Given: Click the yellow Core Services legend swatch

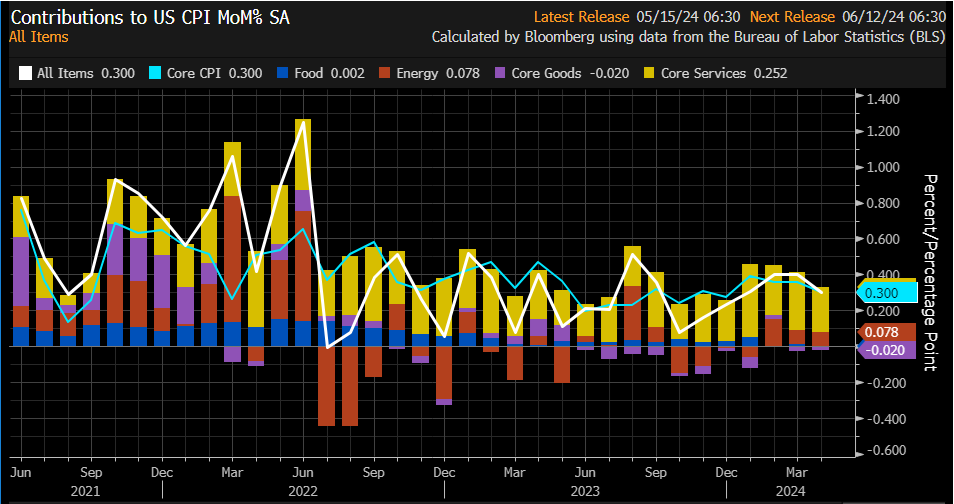Looking at the screenshot, I should coord(650,73).
